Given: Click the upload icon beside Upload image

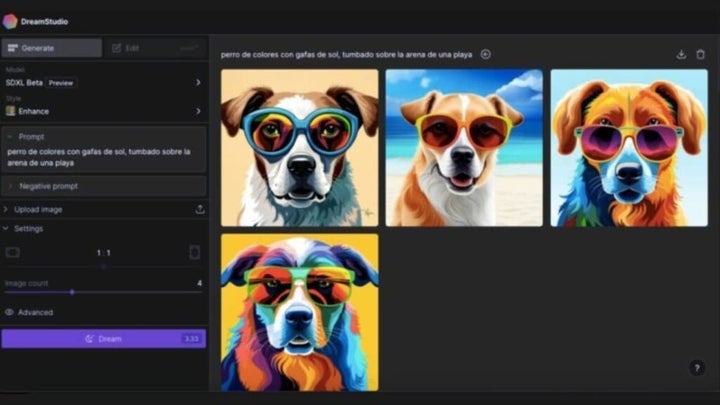Looking at the screenshot, I should coord(199,209).
